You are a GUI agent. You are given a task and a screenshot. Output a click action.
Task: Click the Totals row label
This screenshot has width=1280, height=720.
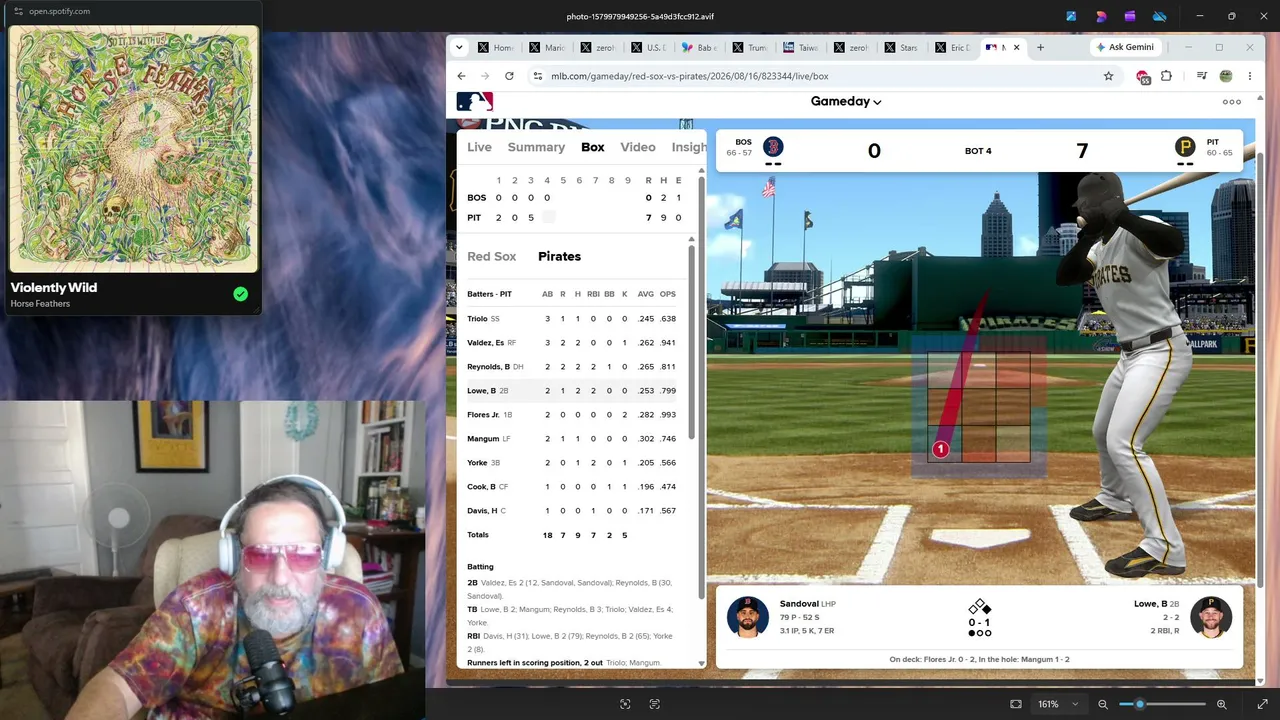pos(479,535)
